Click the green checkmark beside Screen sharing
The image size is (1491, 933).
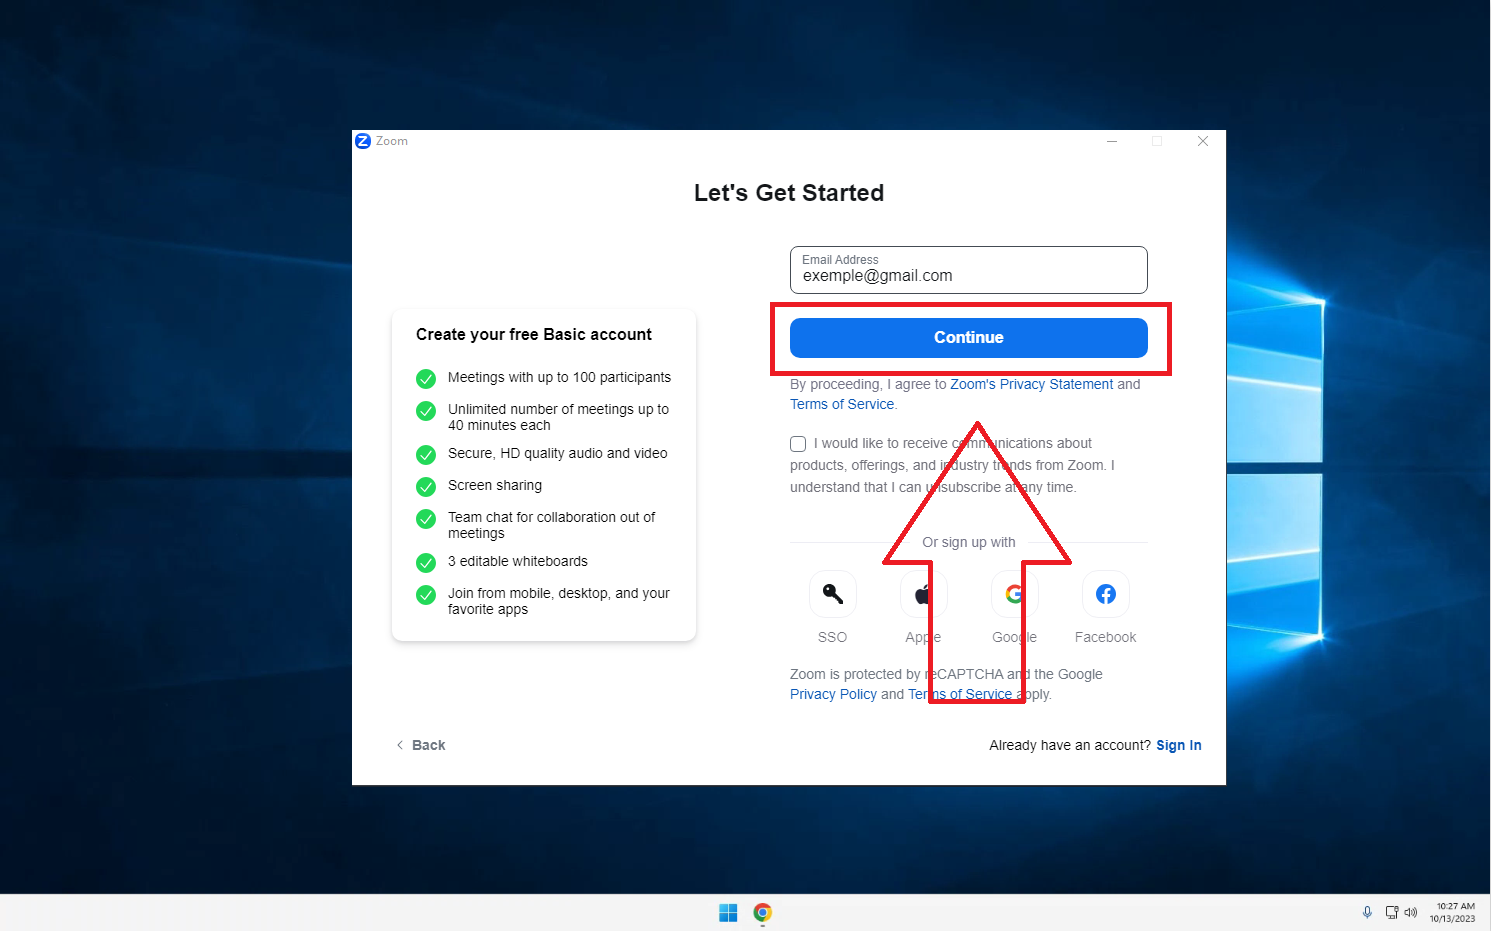coord(426,487)
